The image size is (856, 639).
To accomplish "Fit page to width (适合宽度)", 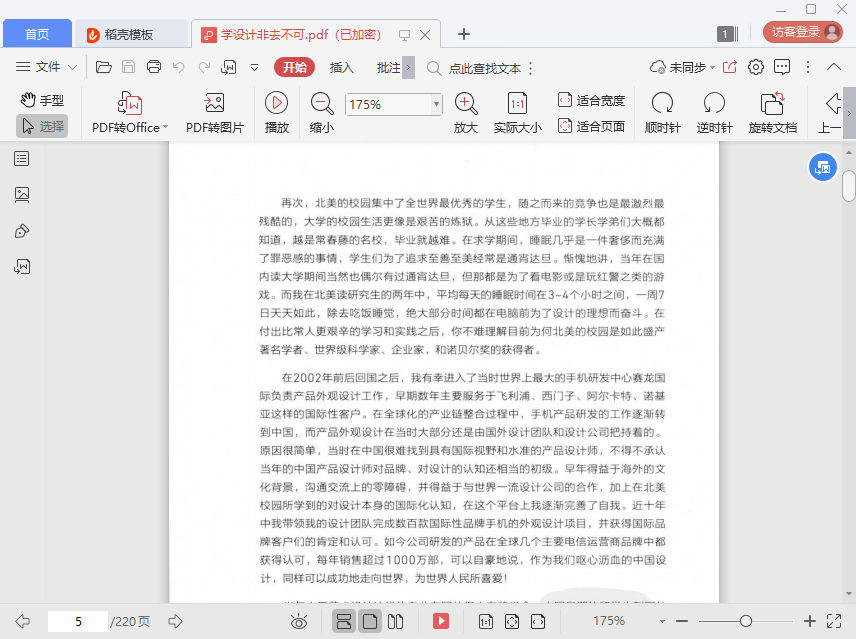I will (x=591, y=100).
